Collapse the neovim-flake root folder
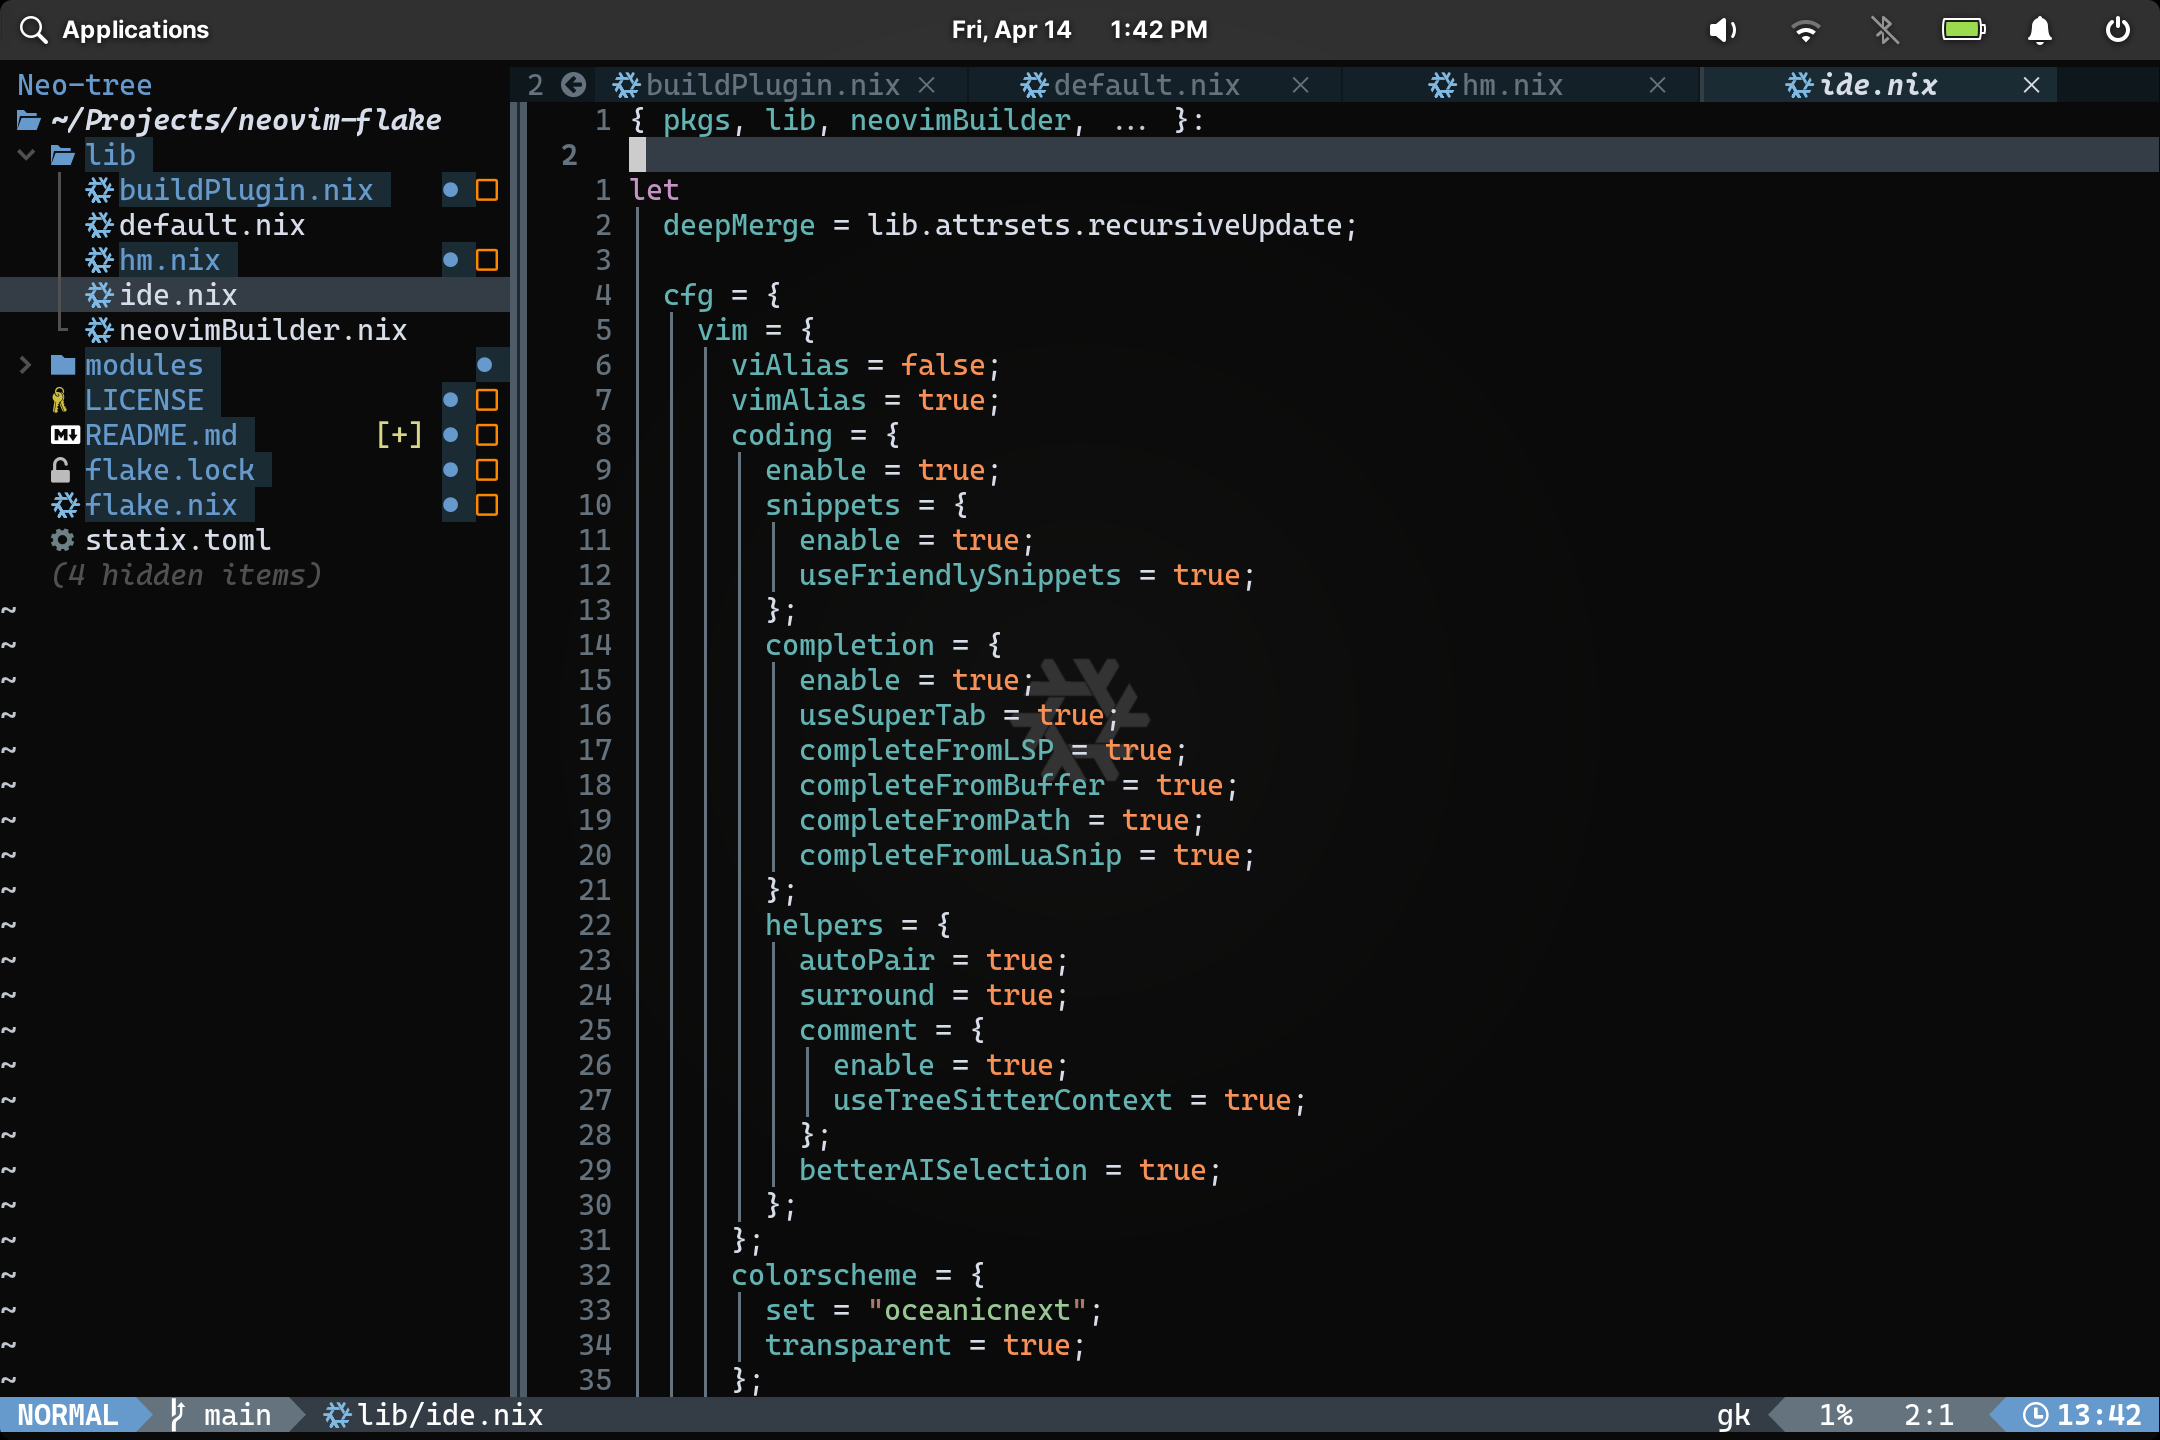Viewport: 2160px width, 1440px height. coord(28,121)
